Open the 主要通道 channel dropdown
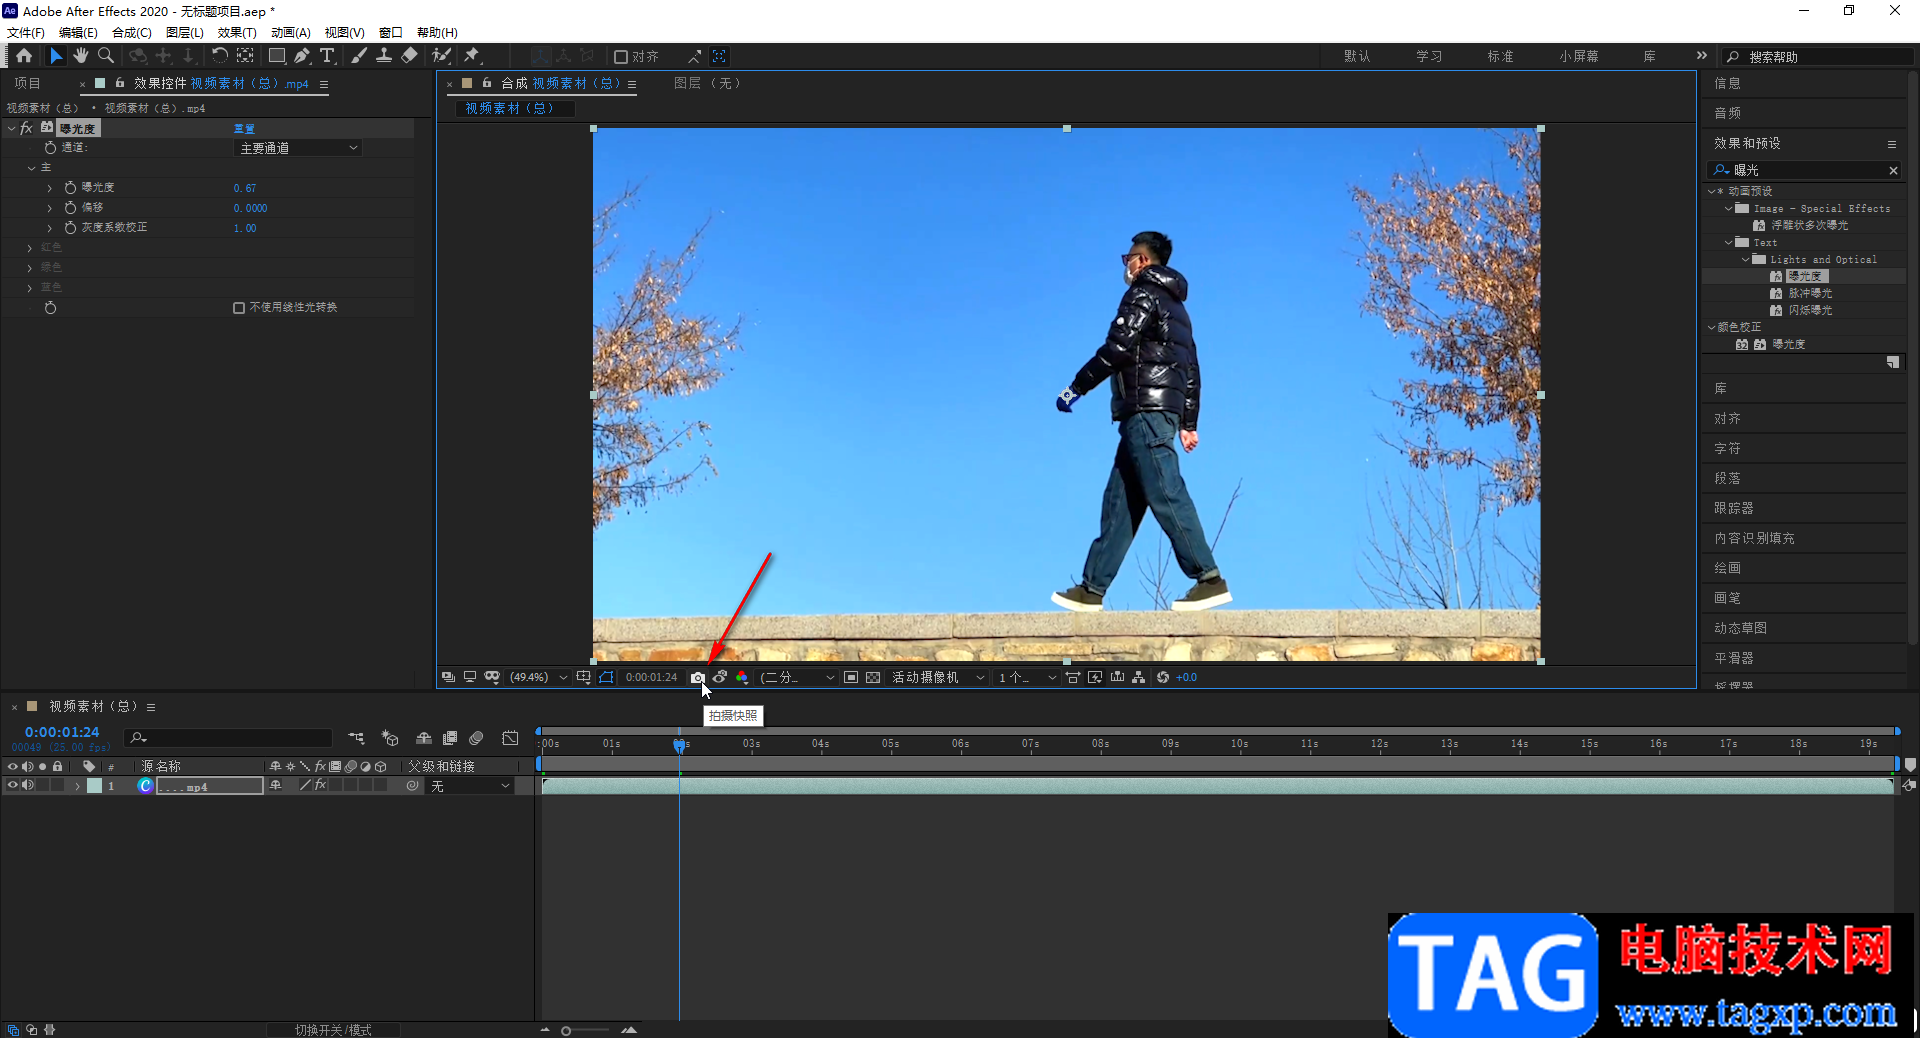This screenshot has height=1038, width=1920. 298,148
